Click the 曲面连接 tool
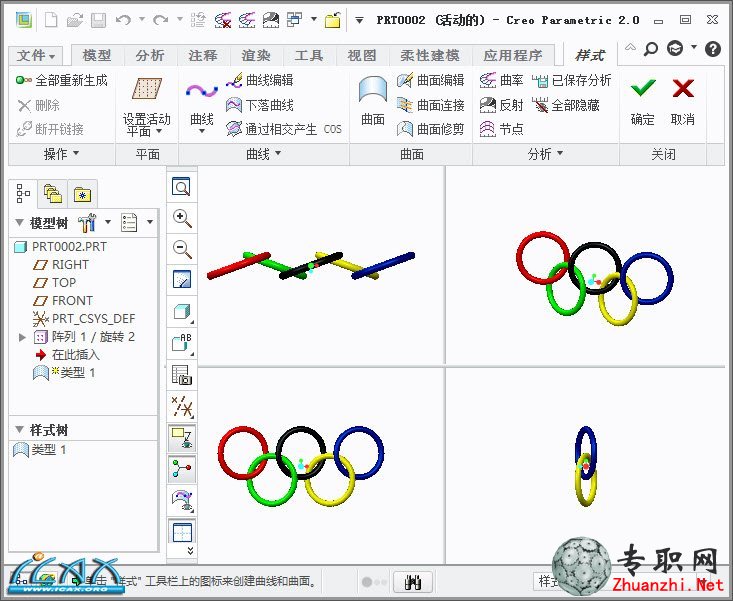The height and width of the screenshot is (601, 733). (x=431, y=105)
